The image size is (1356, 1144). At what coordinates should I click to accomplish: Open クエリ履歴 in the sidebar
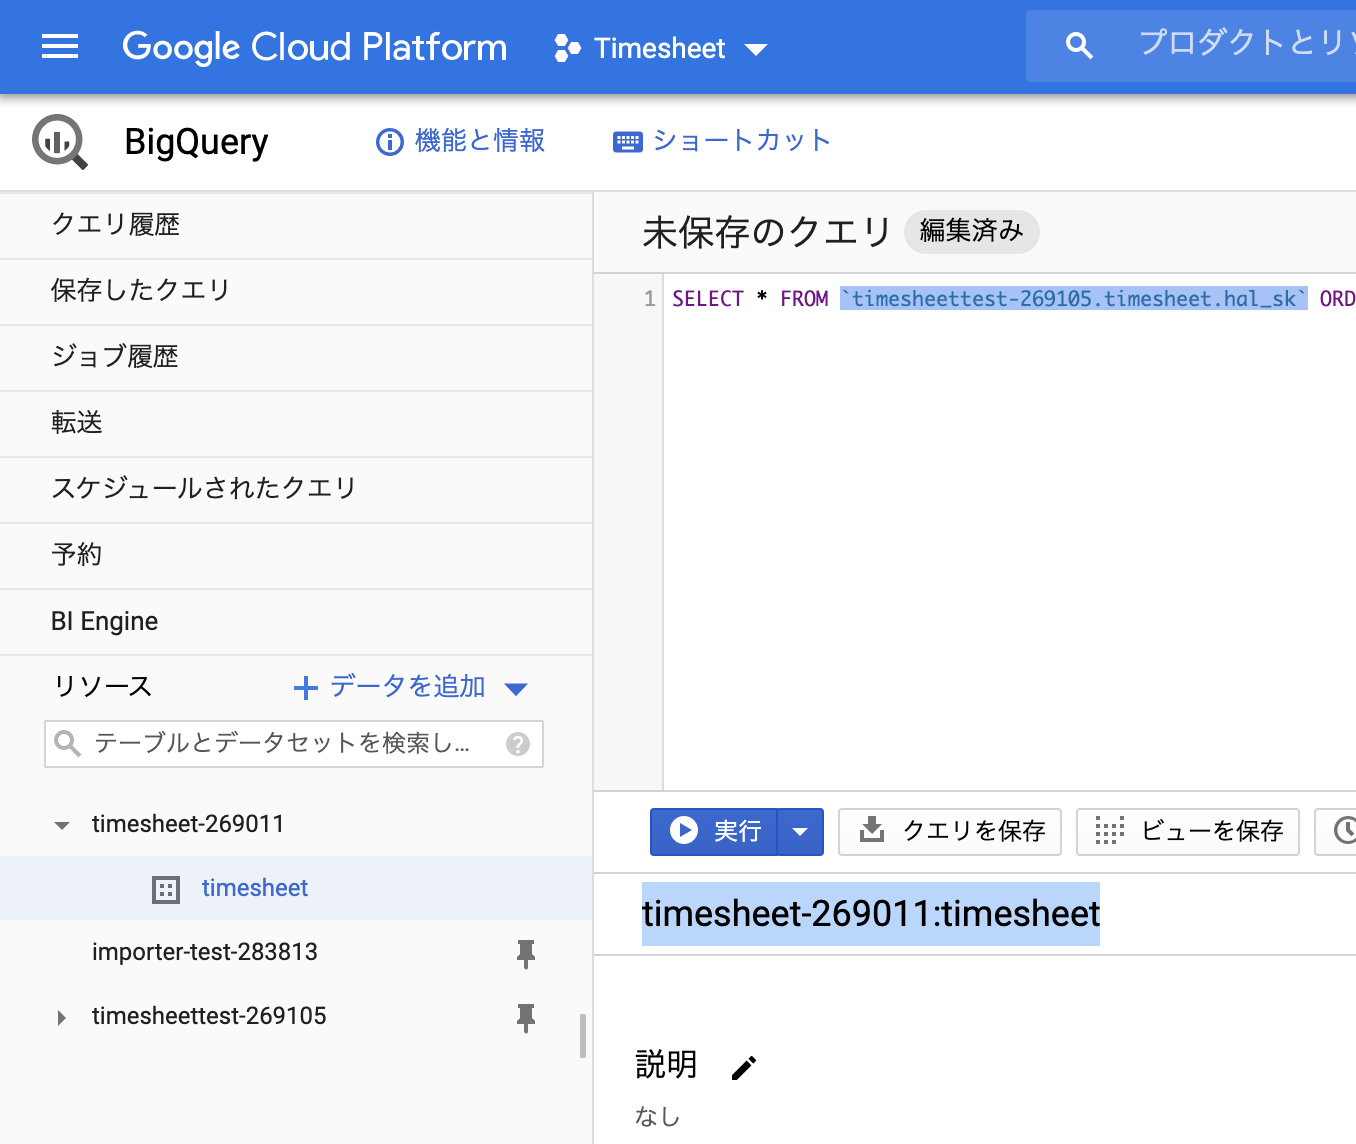click(296, 225)
